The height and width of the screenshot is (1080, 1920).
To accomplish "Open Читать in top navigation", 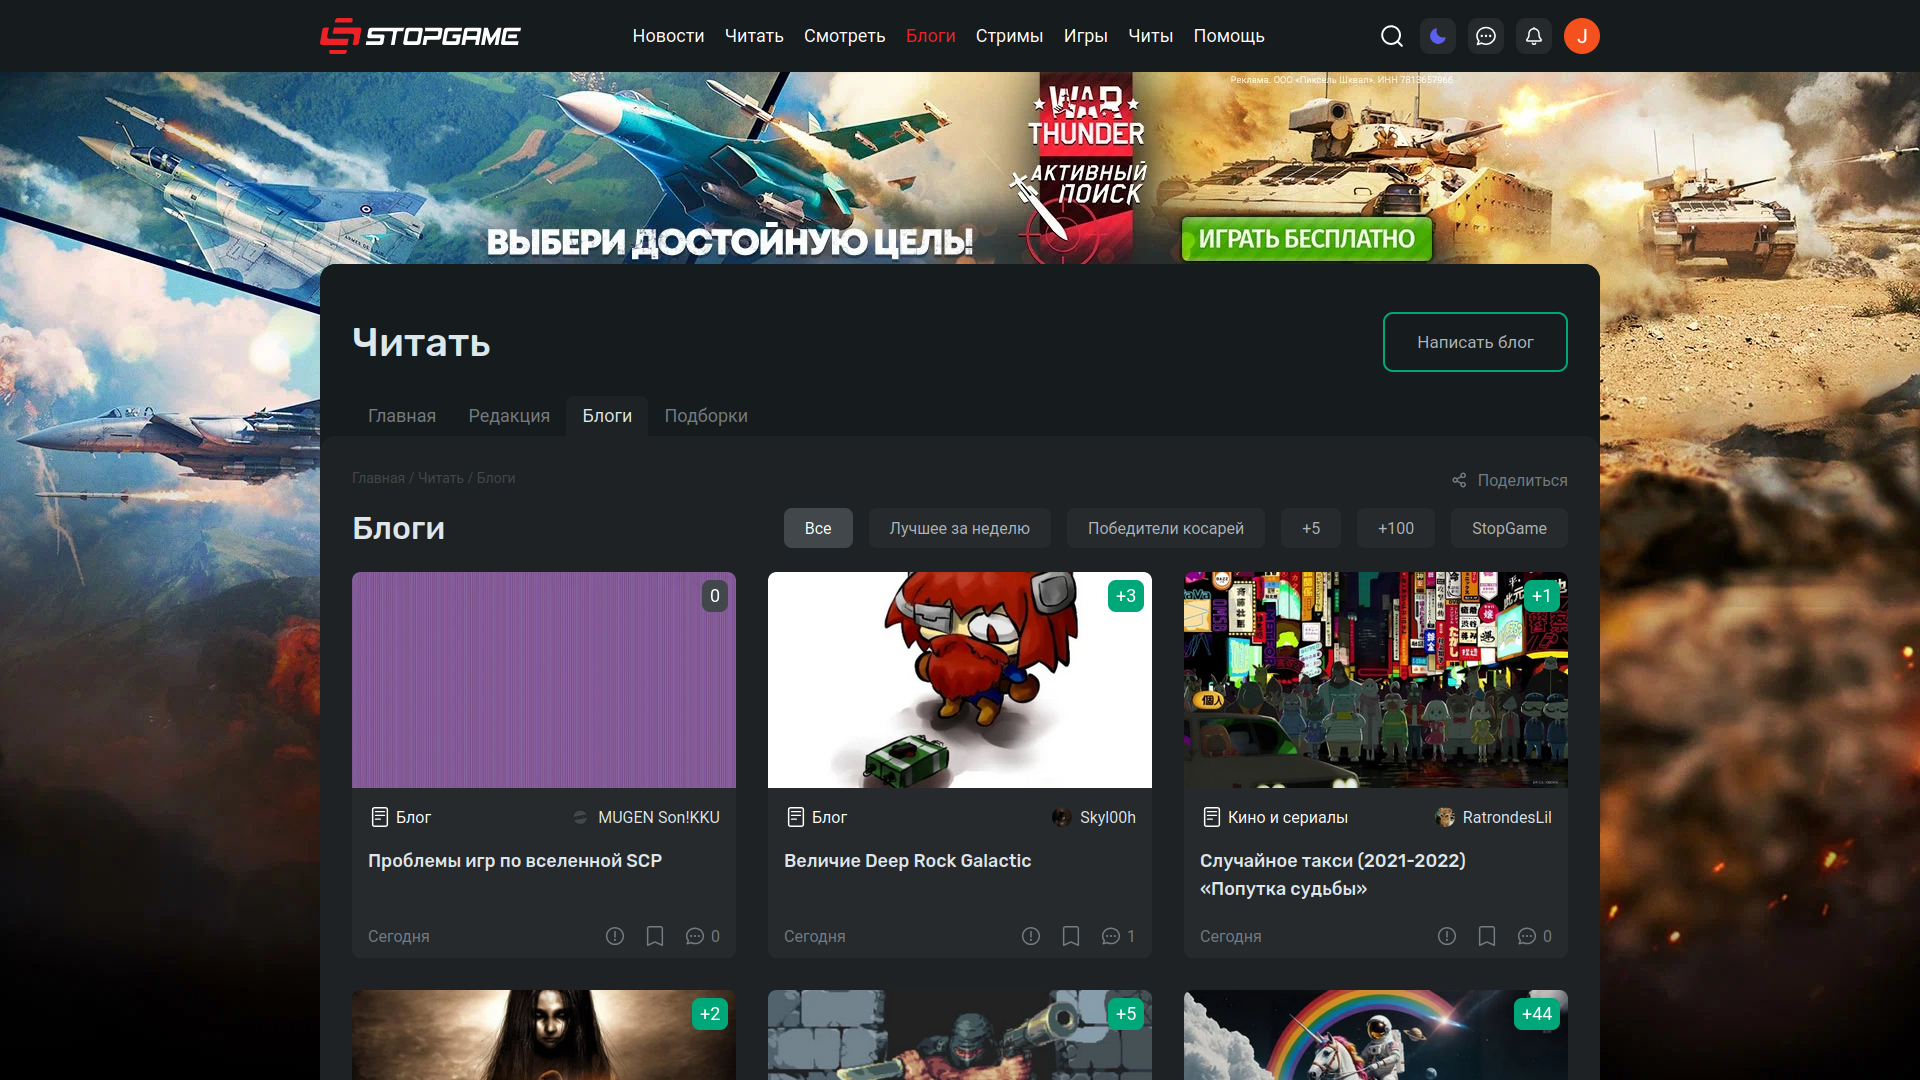I will point(754,36).
